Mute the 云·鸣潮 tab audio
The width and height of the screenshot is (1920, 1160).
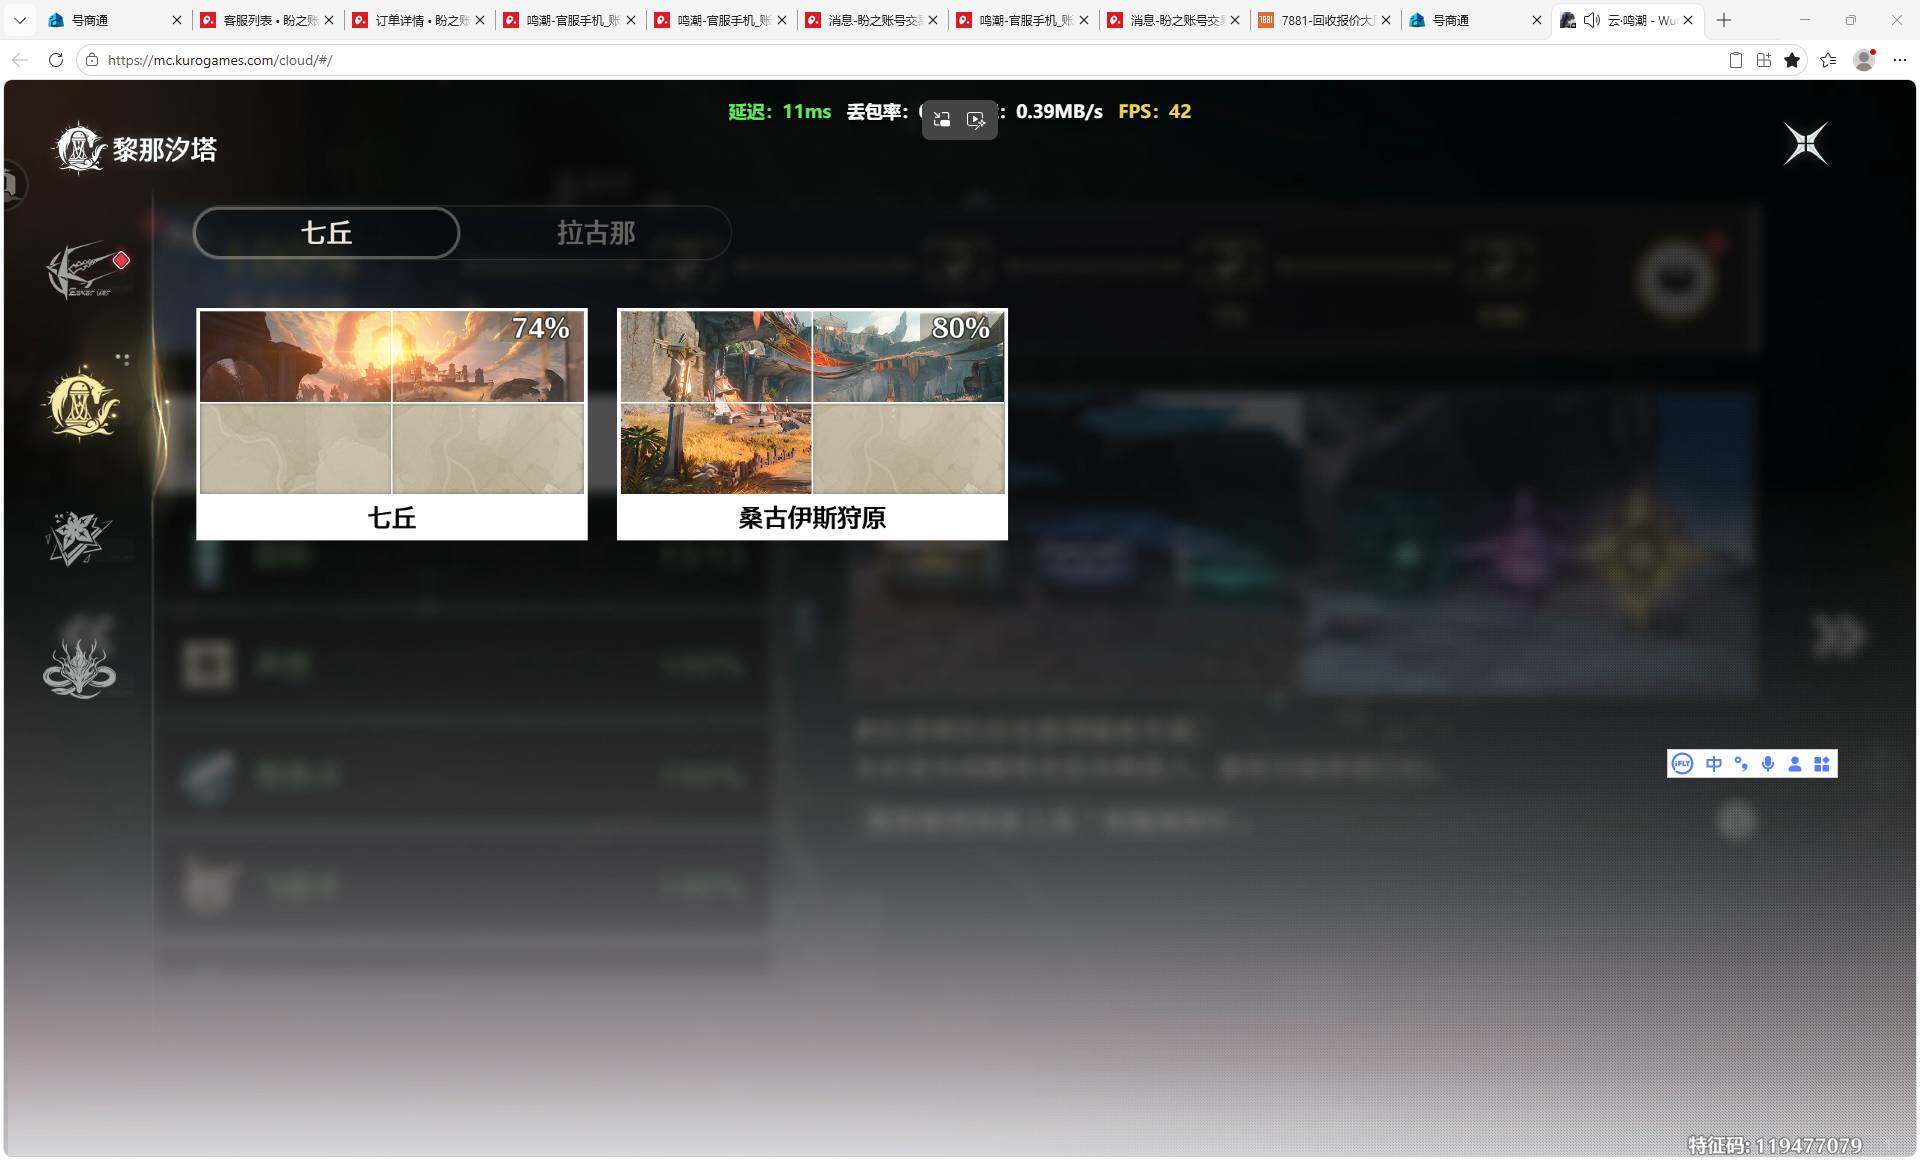[x=1592, y=20]
